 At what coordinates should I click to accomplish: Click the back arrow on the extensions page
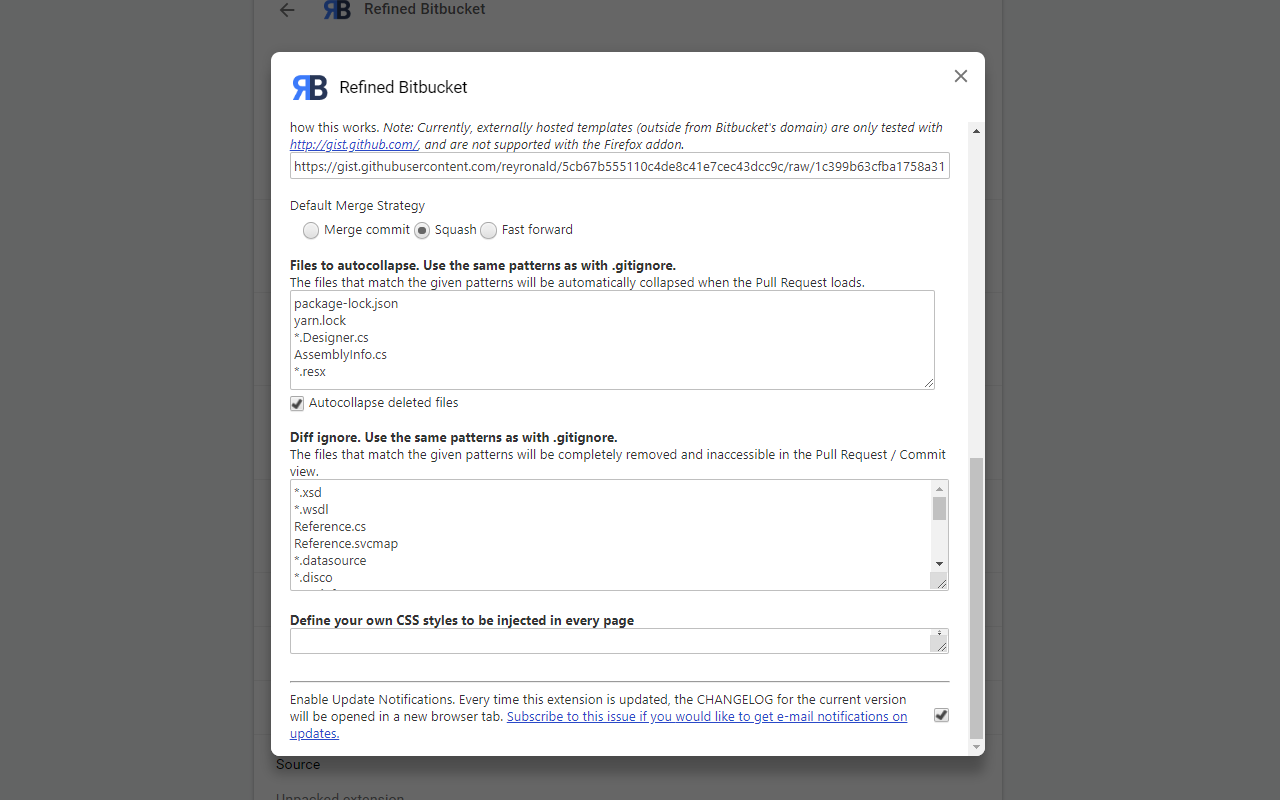(x=287, y=10)
